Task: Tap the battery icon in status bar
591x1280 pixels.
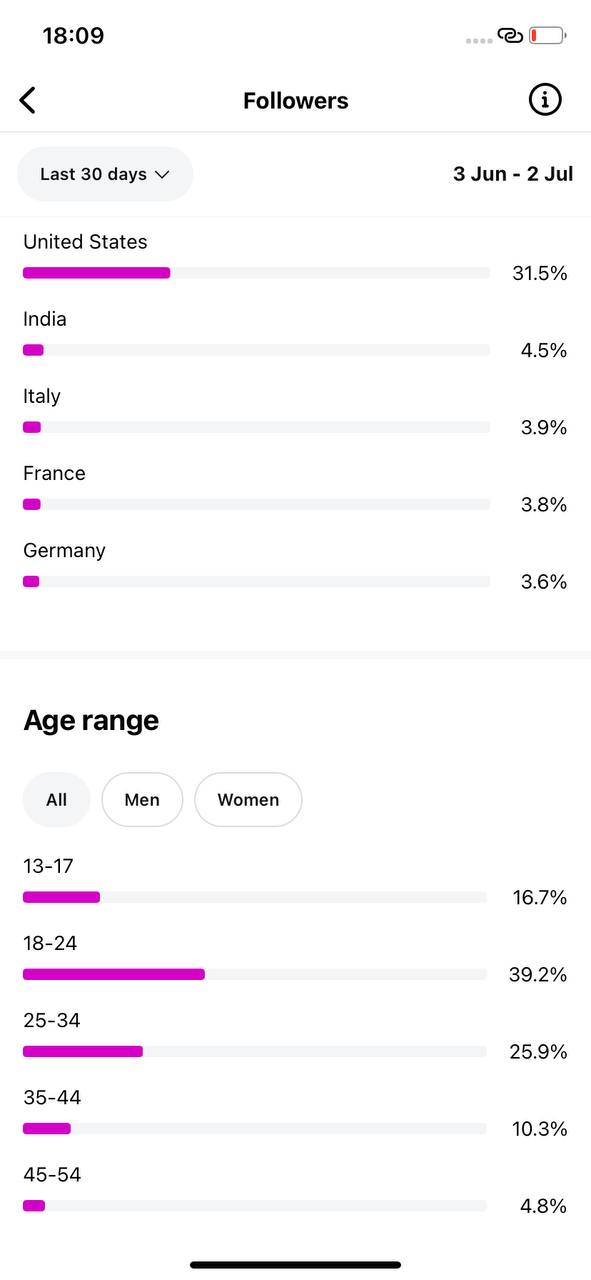Action: [548, 36]
